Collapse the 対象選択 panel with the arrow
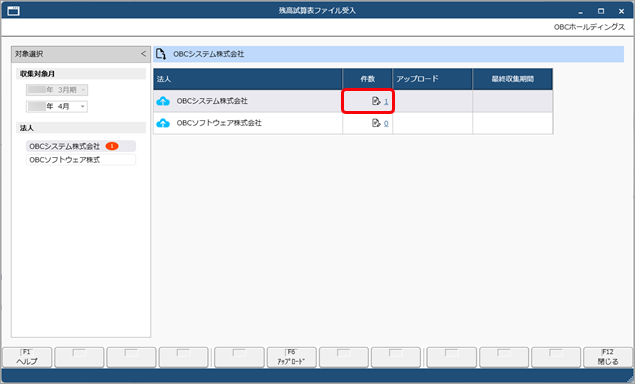 click(x=143, y=54)
